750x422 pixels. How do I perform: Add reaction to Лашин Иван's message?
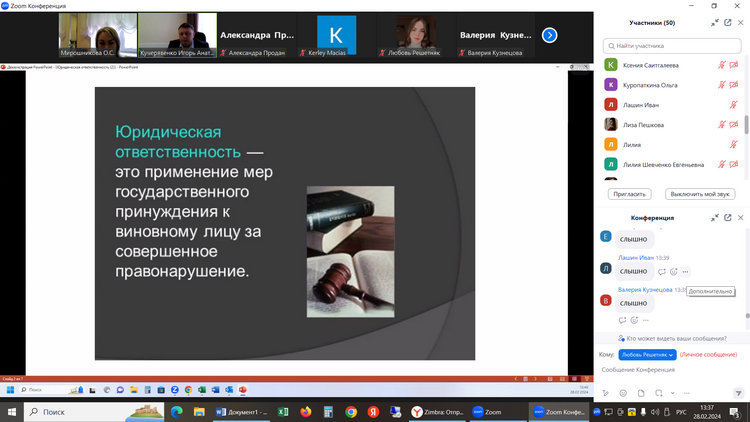click(674, 272)
